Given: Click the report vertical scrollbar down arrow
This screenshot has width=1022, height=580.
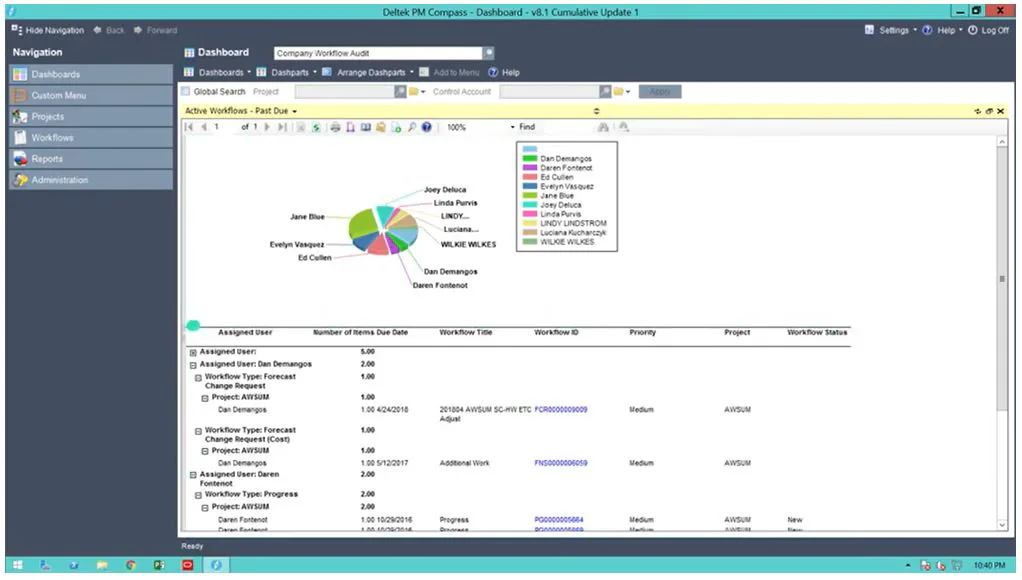Looking at the screenshot, I should pyautogui.click(x=1002, y=525).
